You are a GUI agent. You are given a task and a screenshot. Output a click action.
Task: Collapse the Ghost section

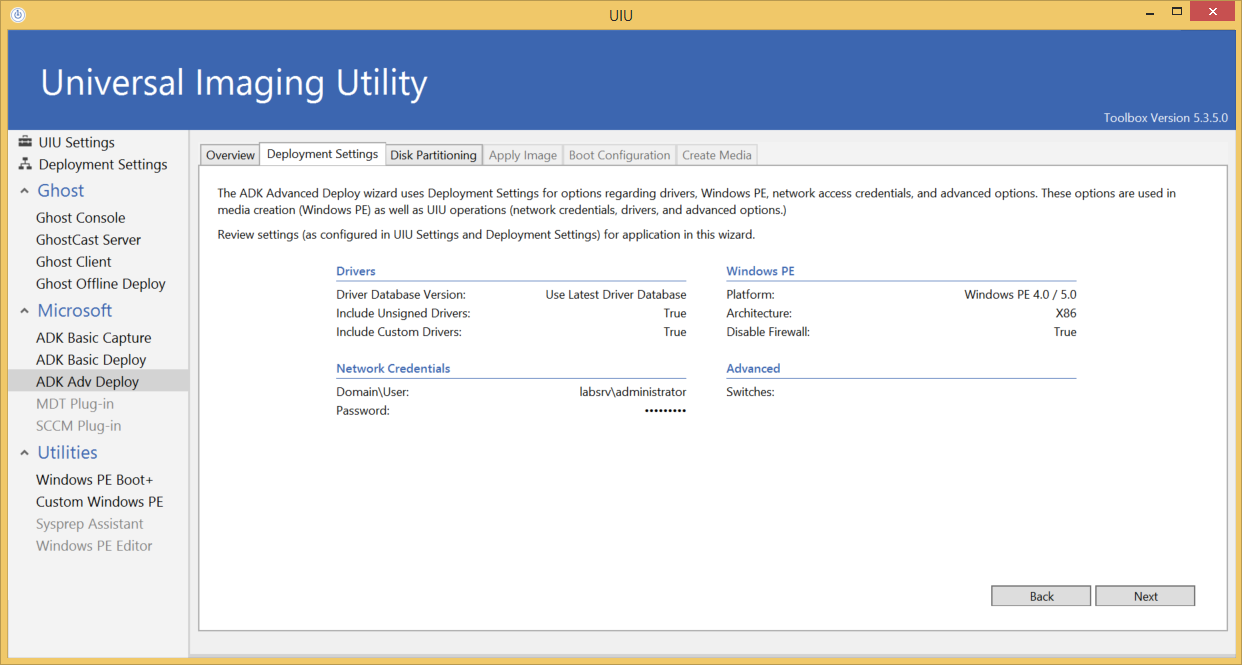click(x=25, y=191)
